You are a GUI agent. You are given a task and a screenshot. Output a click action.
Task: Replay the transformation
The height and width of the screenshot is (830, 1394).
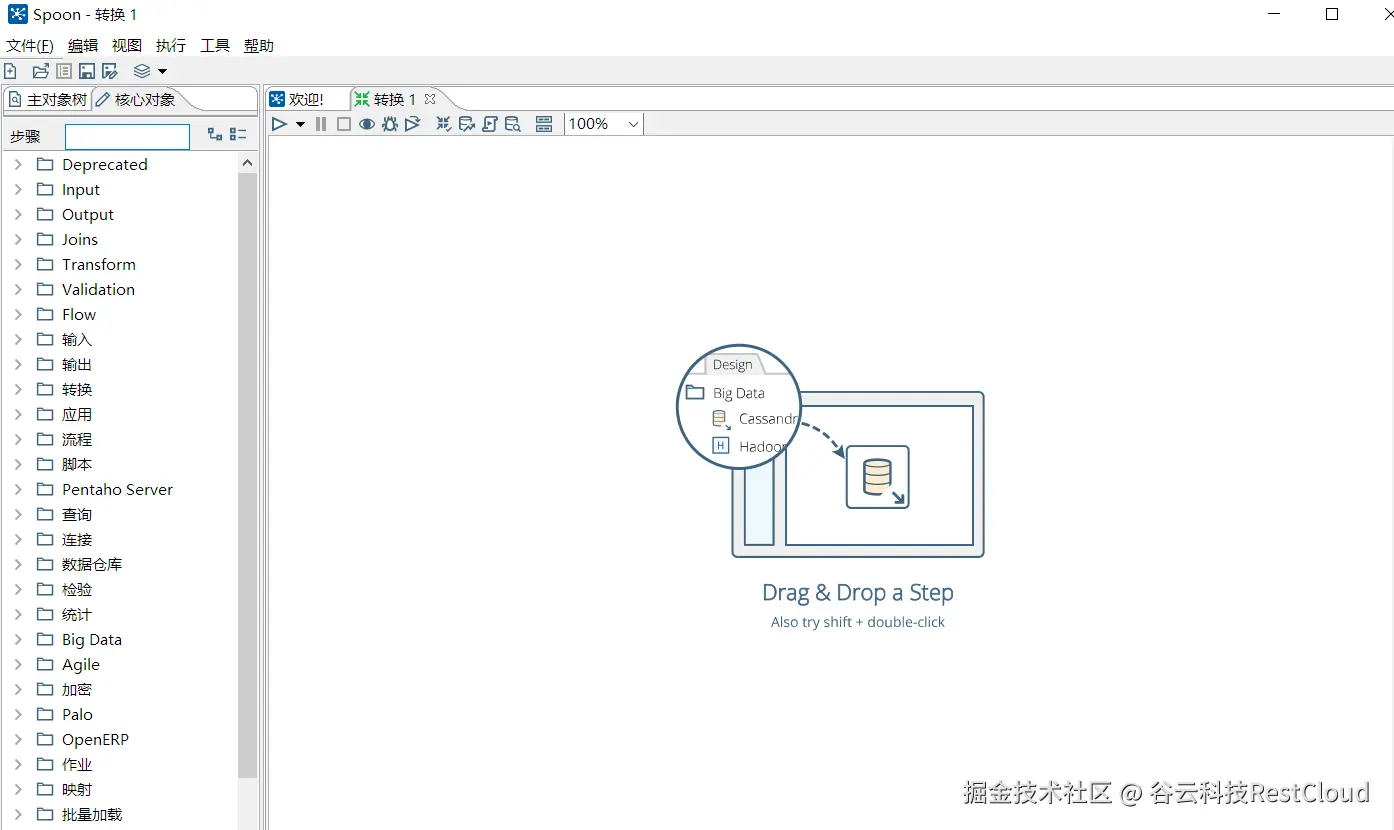(412, 124)
